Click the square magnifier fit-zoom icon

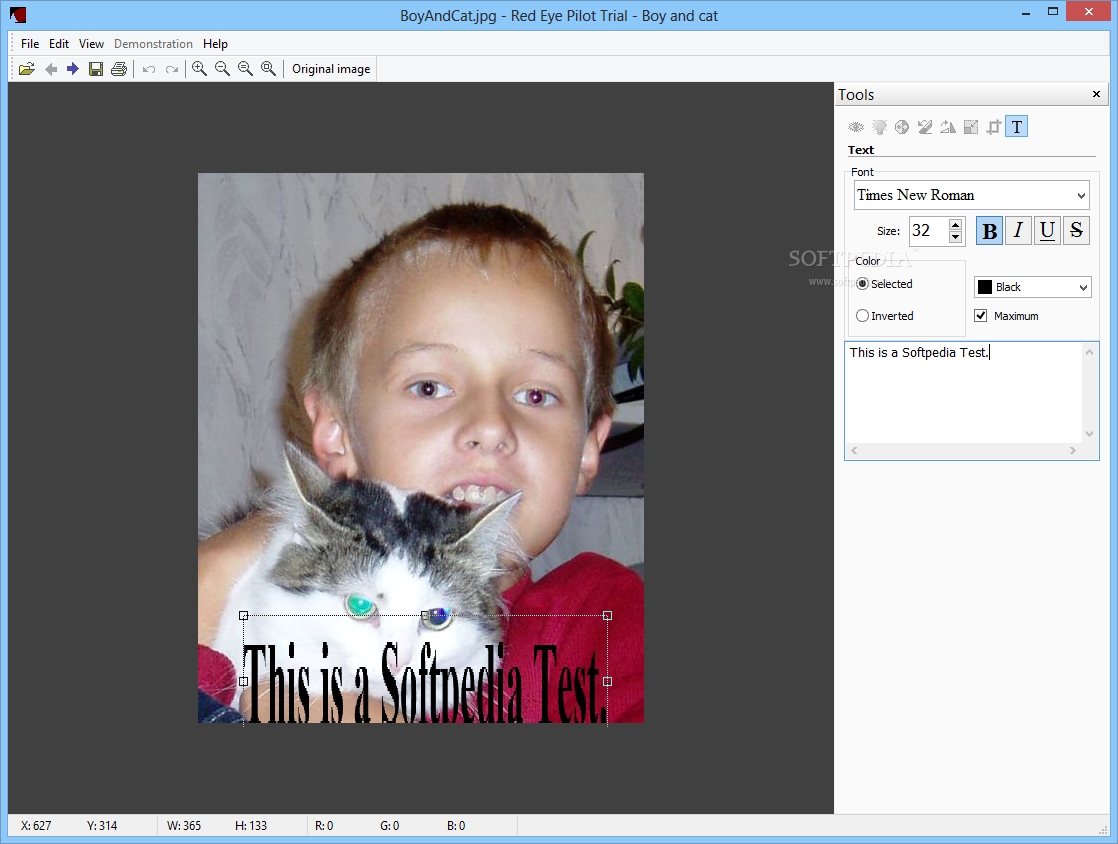(268, 69)
